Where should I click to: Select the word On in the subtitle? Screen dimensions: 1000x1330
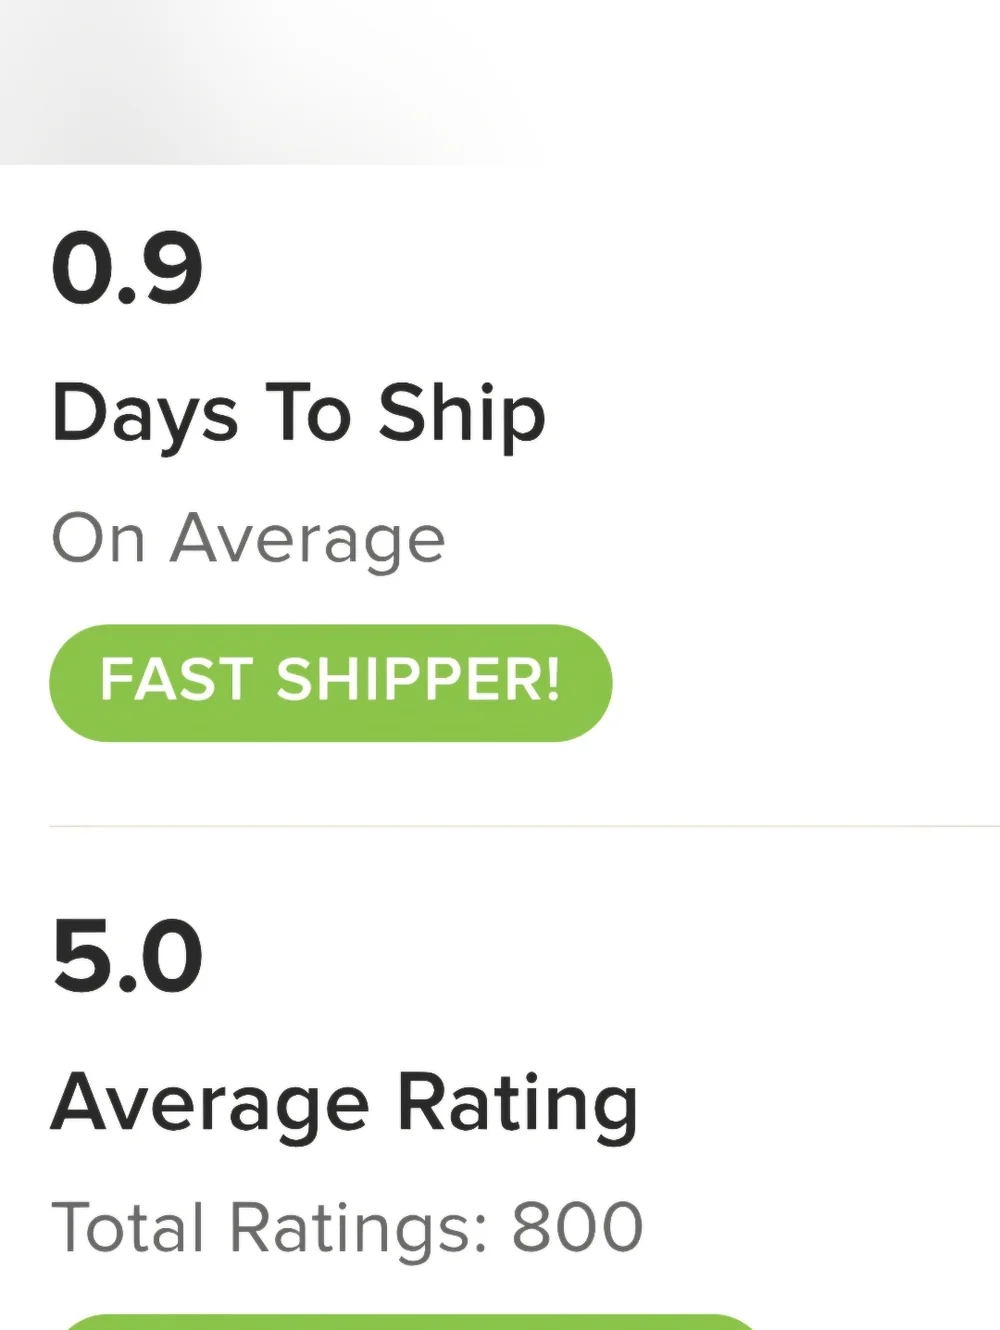(x=98, y=539)
